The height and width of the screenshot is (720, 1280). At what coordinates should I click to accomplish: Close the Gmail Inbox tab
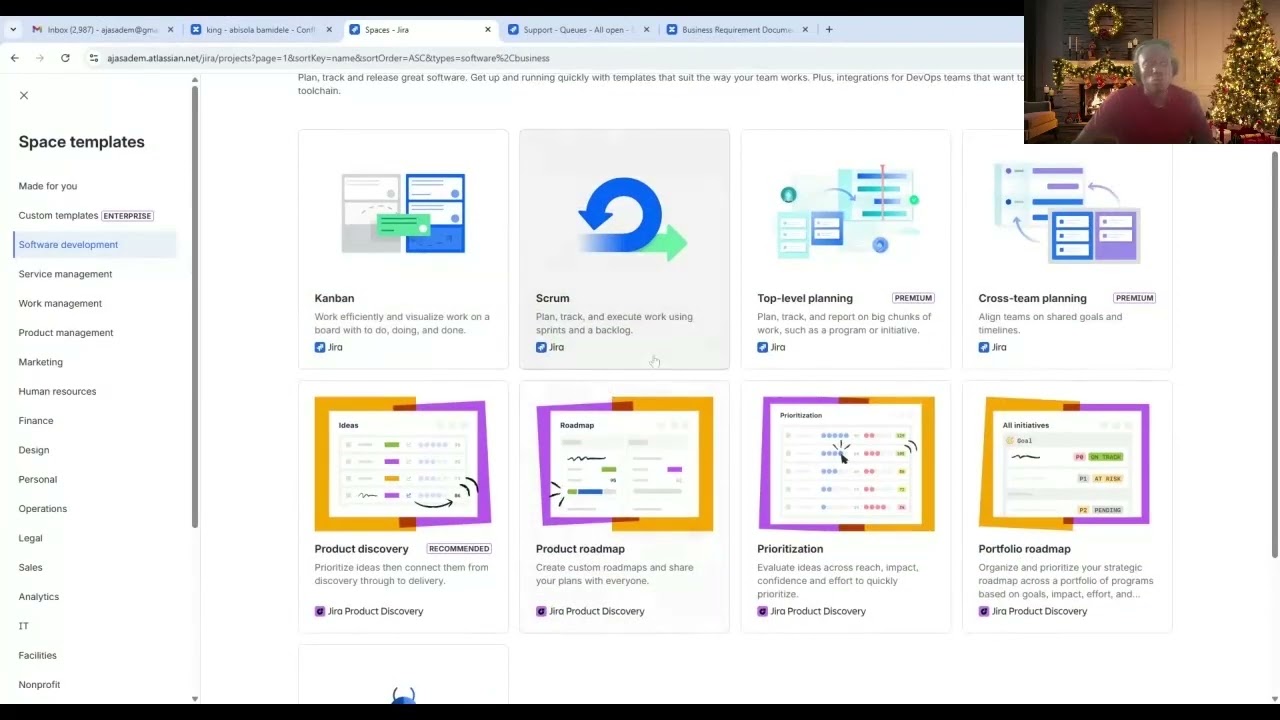coord(170,30)
